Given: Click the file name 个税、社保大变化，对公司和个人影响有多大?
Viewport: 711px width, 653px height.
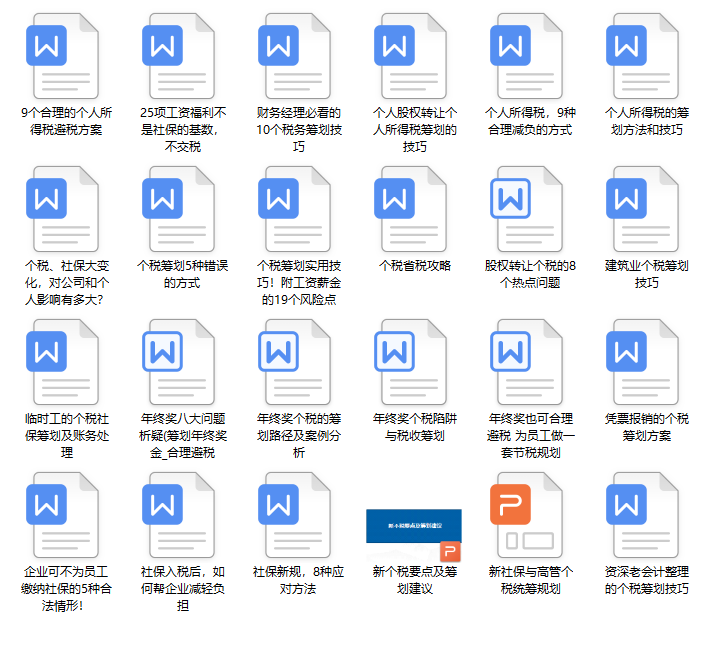Looking at the screenshot, I should pos(66,283).
